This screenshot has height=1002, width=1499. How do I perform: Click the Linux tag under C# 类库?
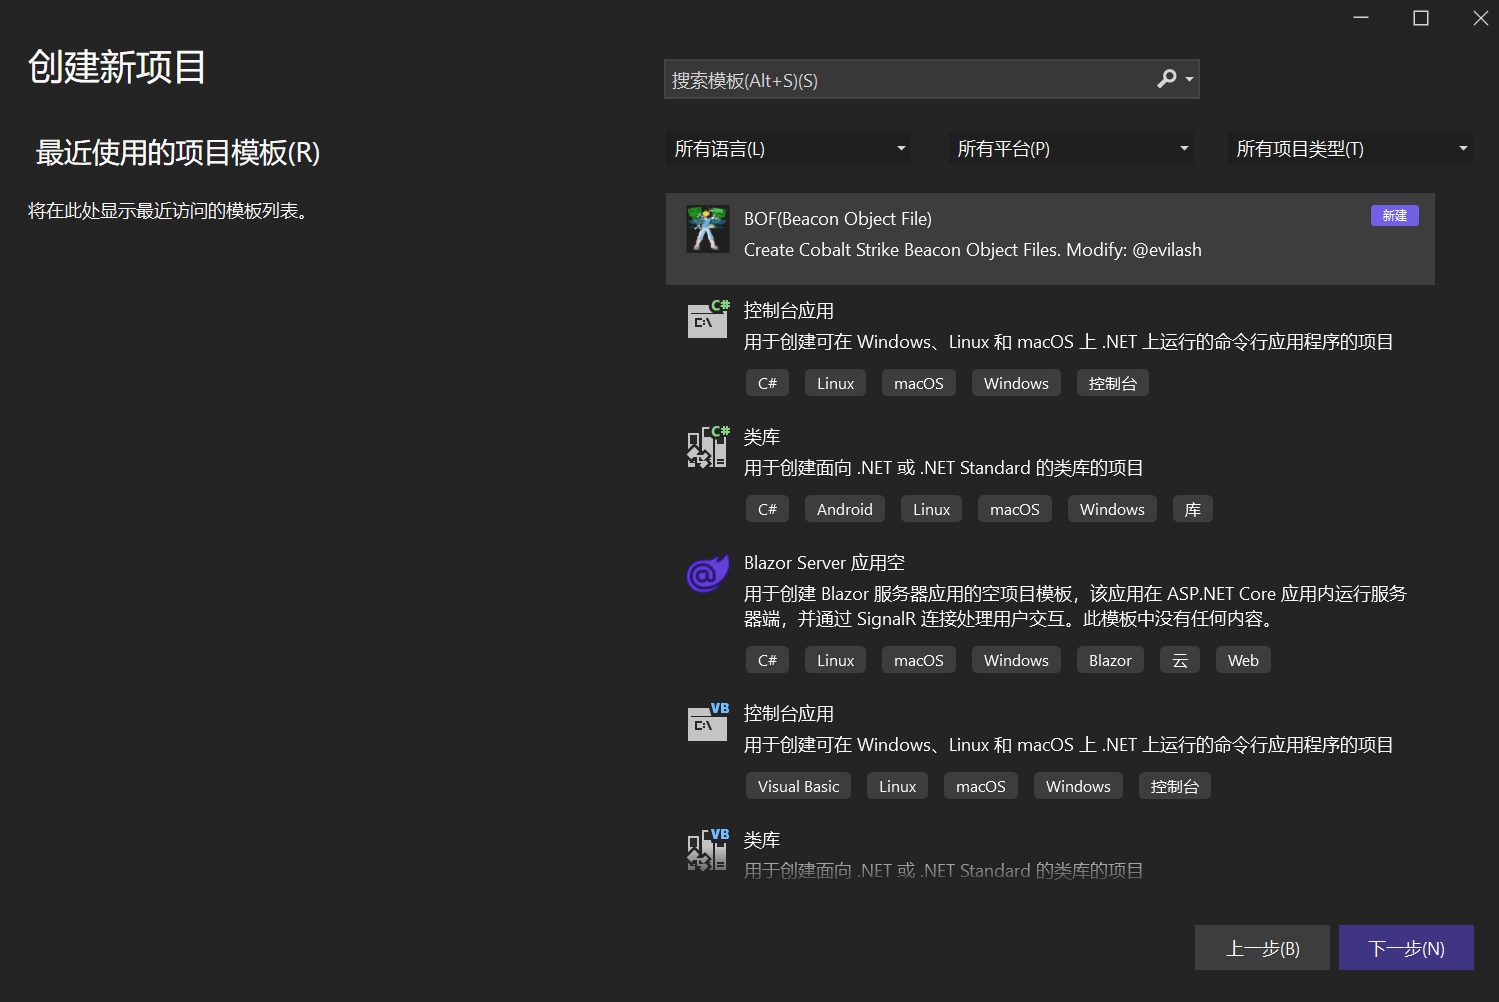(x=932, y=509)
